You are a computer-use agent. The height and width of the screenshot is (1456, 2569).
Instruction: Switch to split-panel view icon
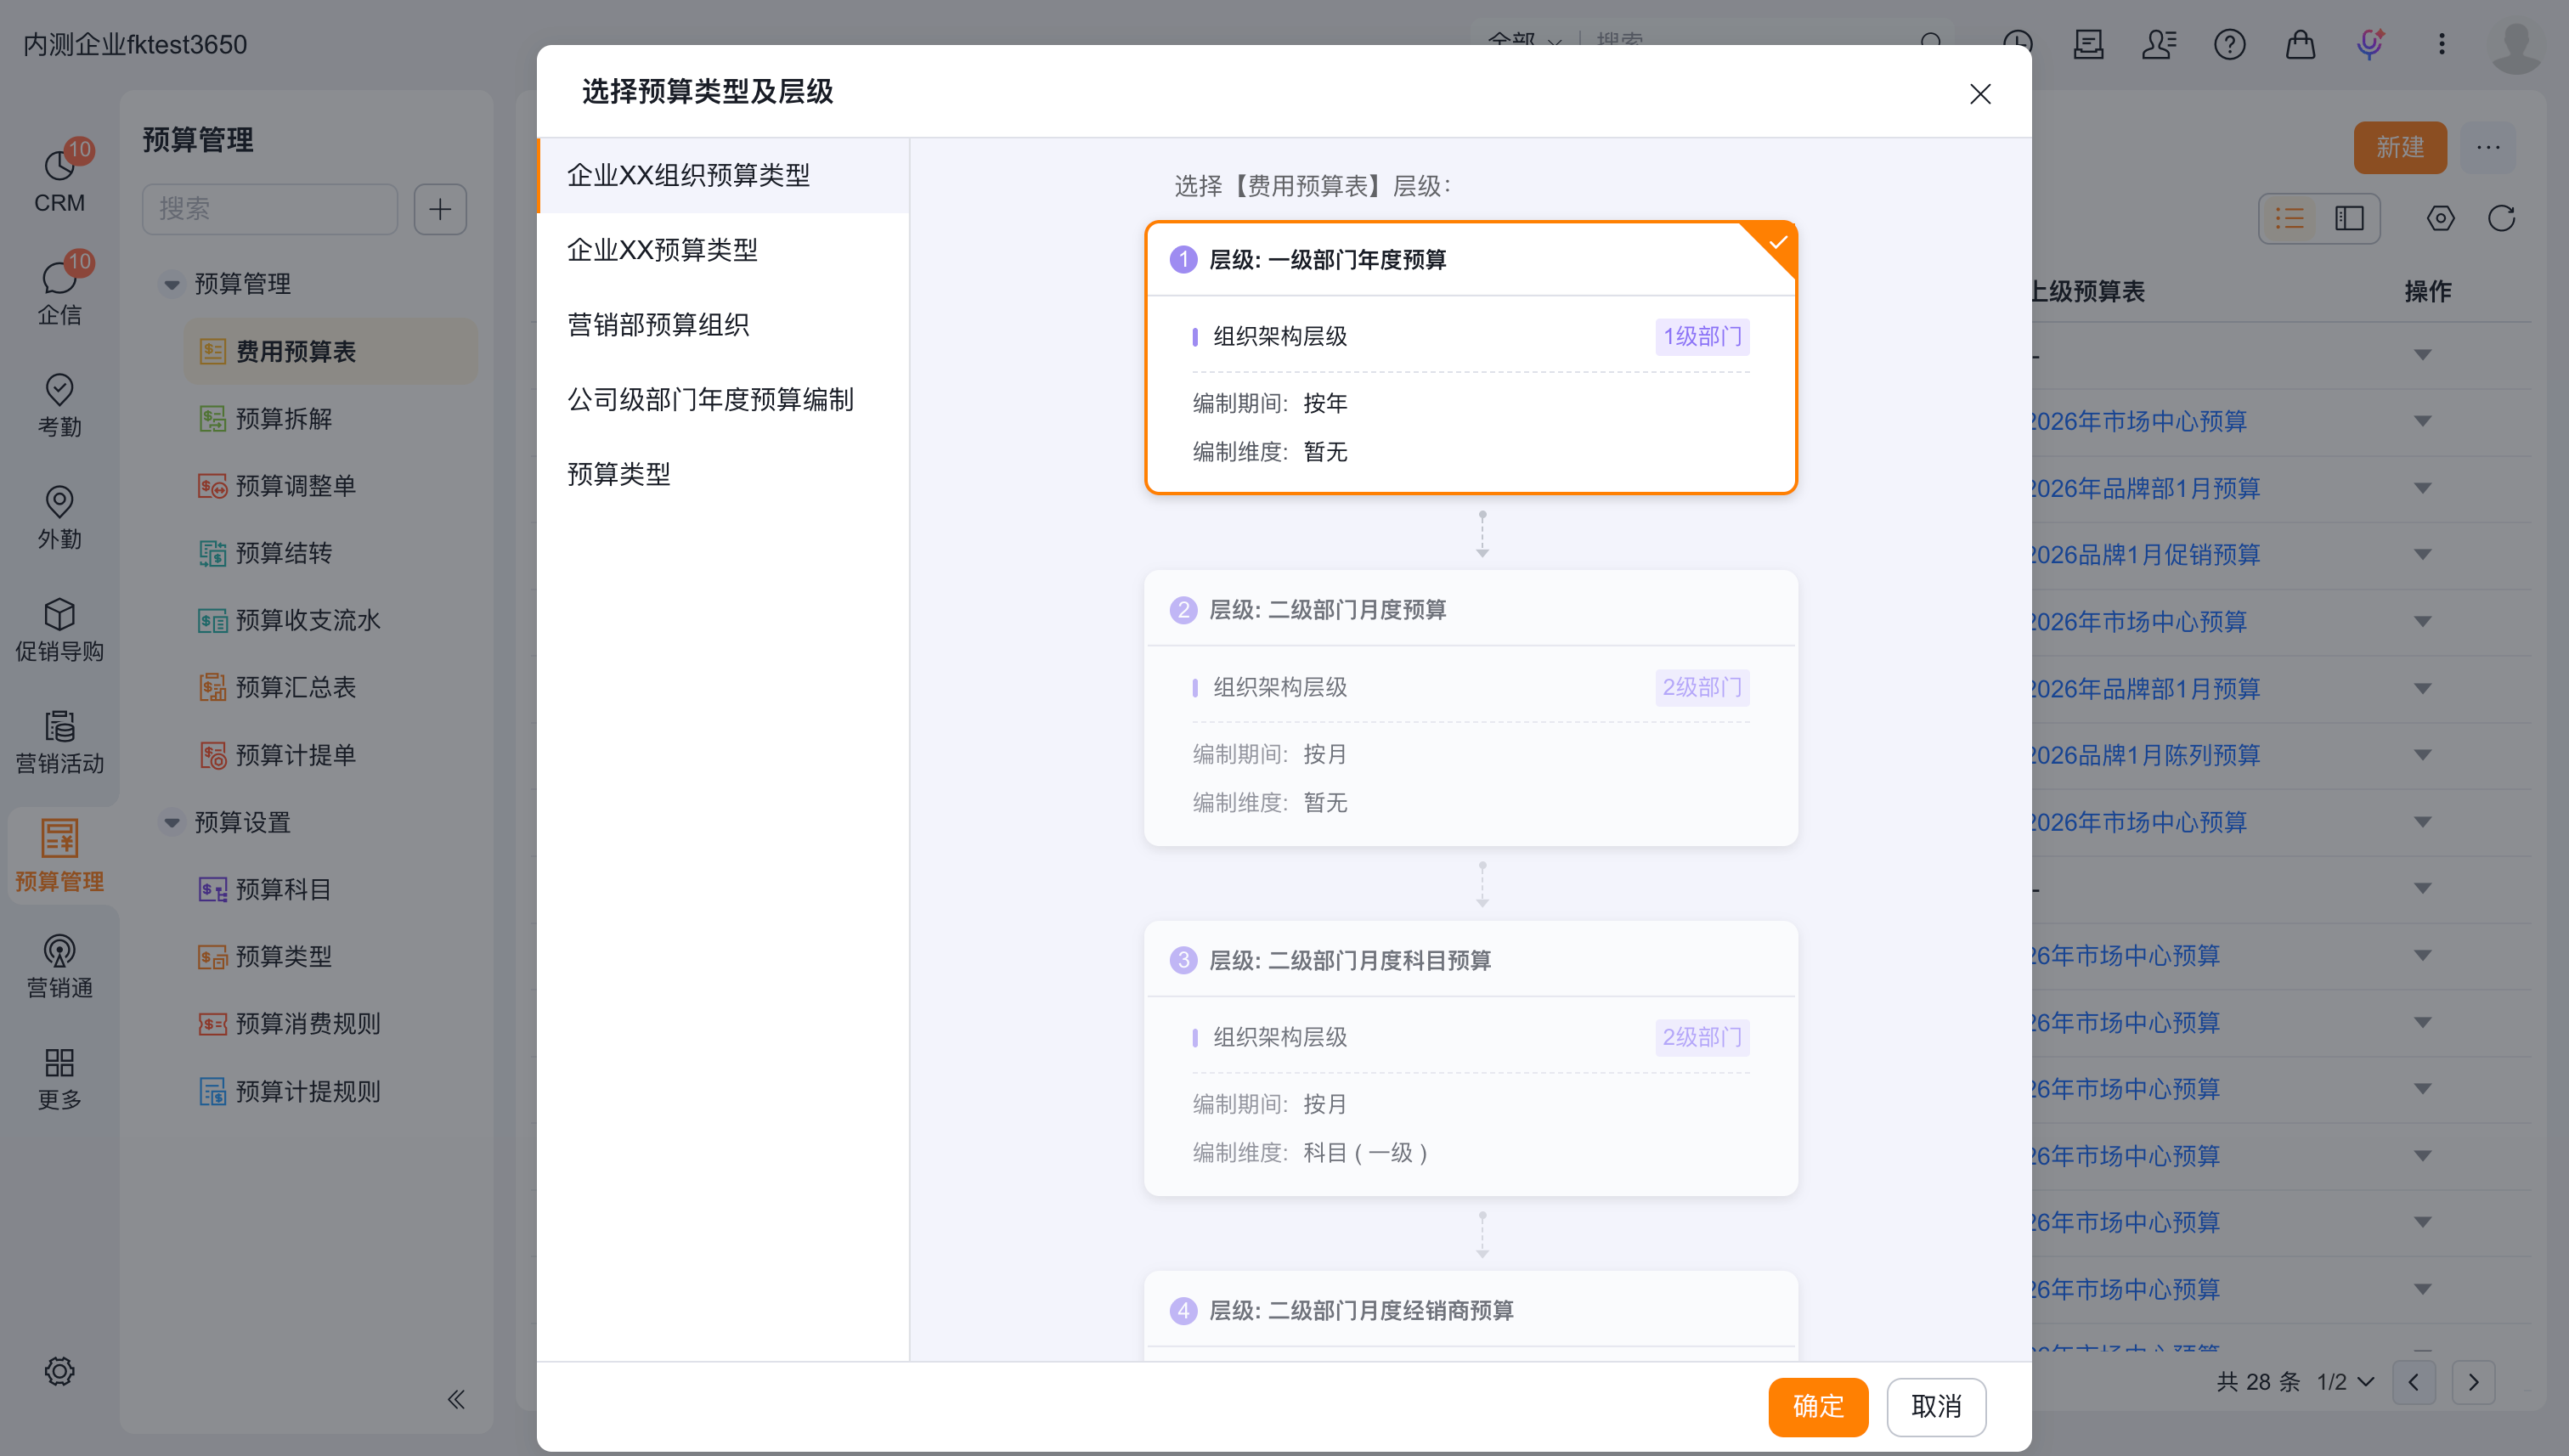2349,218
